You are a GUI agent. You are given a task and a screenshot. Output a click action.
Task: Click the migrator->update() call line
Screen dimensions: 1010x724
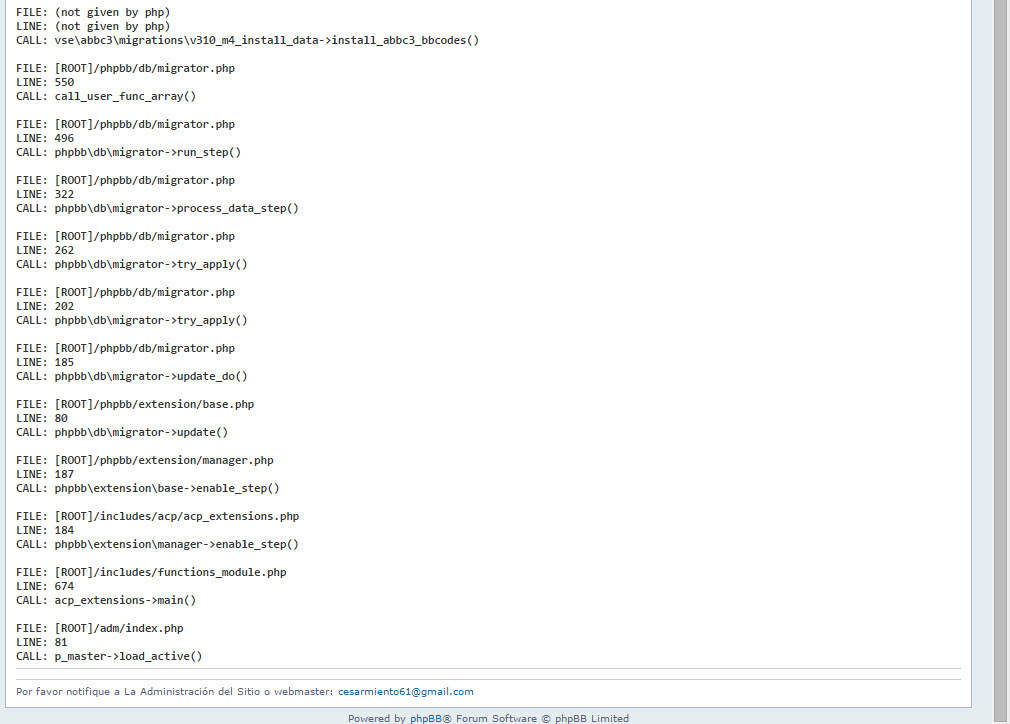pos(141,432)
